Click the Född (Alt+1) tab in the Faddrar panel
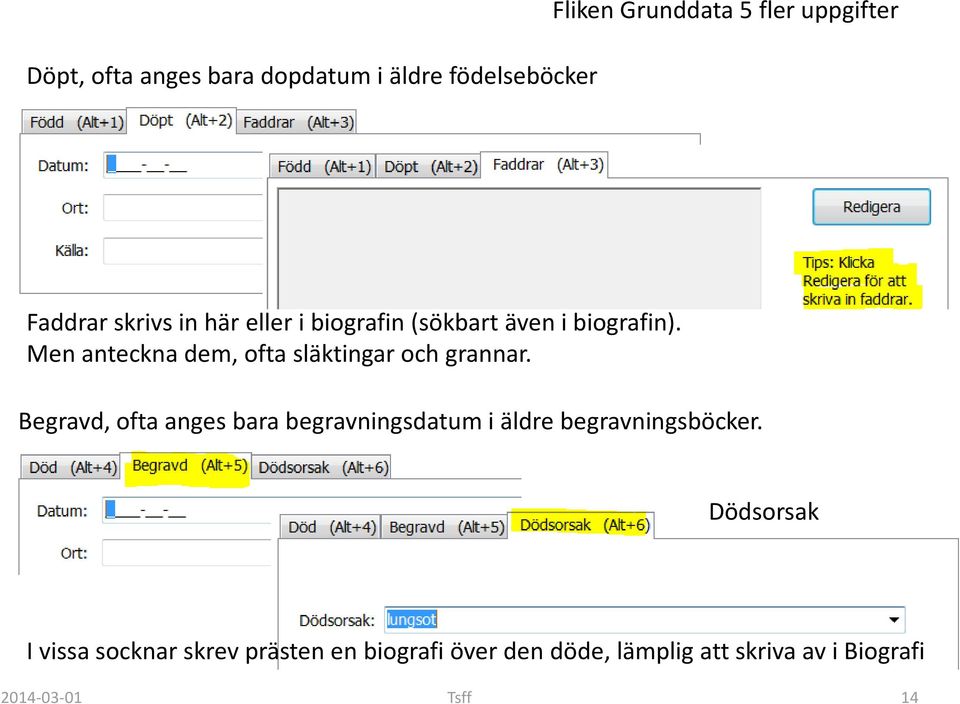 (323, 167)
